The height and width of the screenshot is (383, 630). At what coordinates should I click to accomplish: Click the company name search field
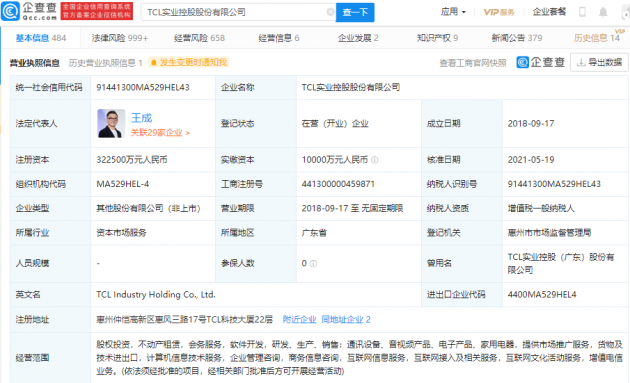[234, 12]
